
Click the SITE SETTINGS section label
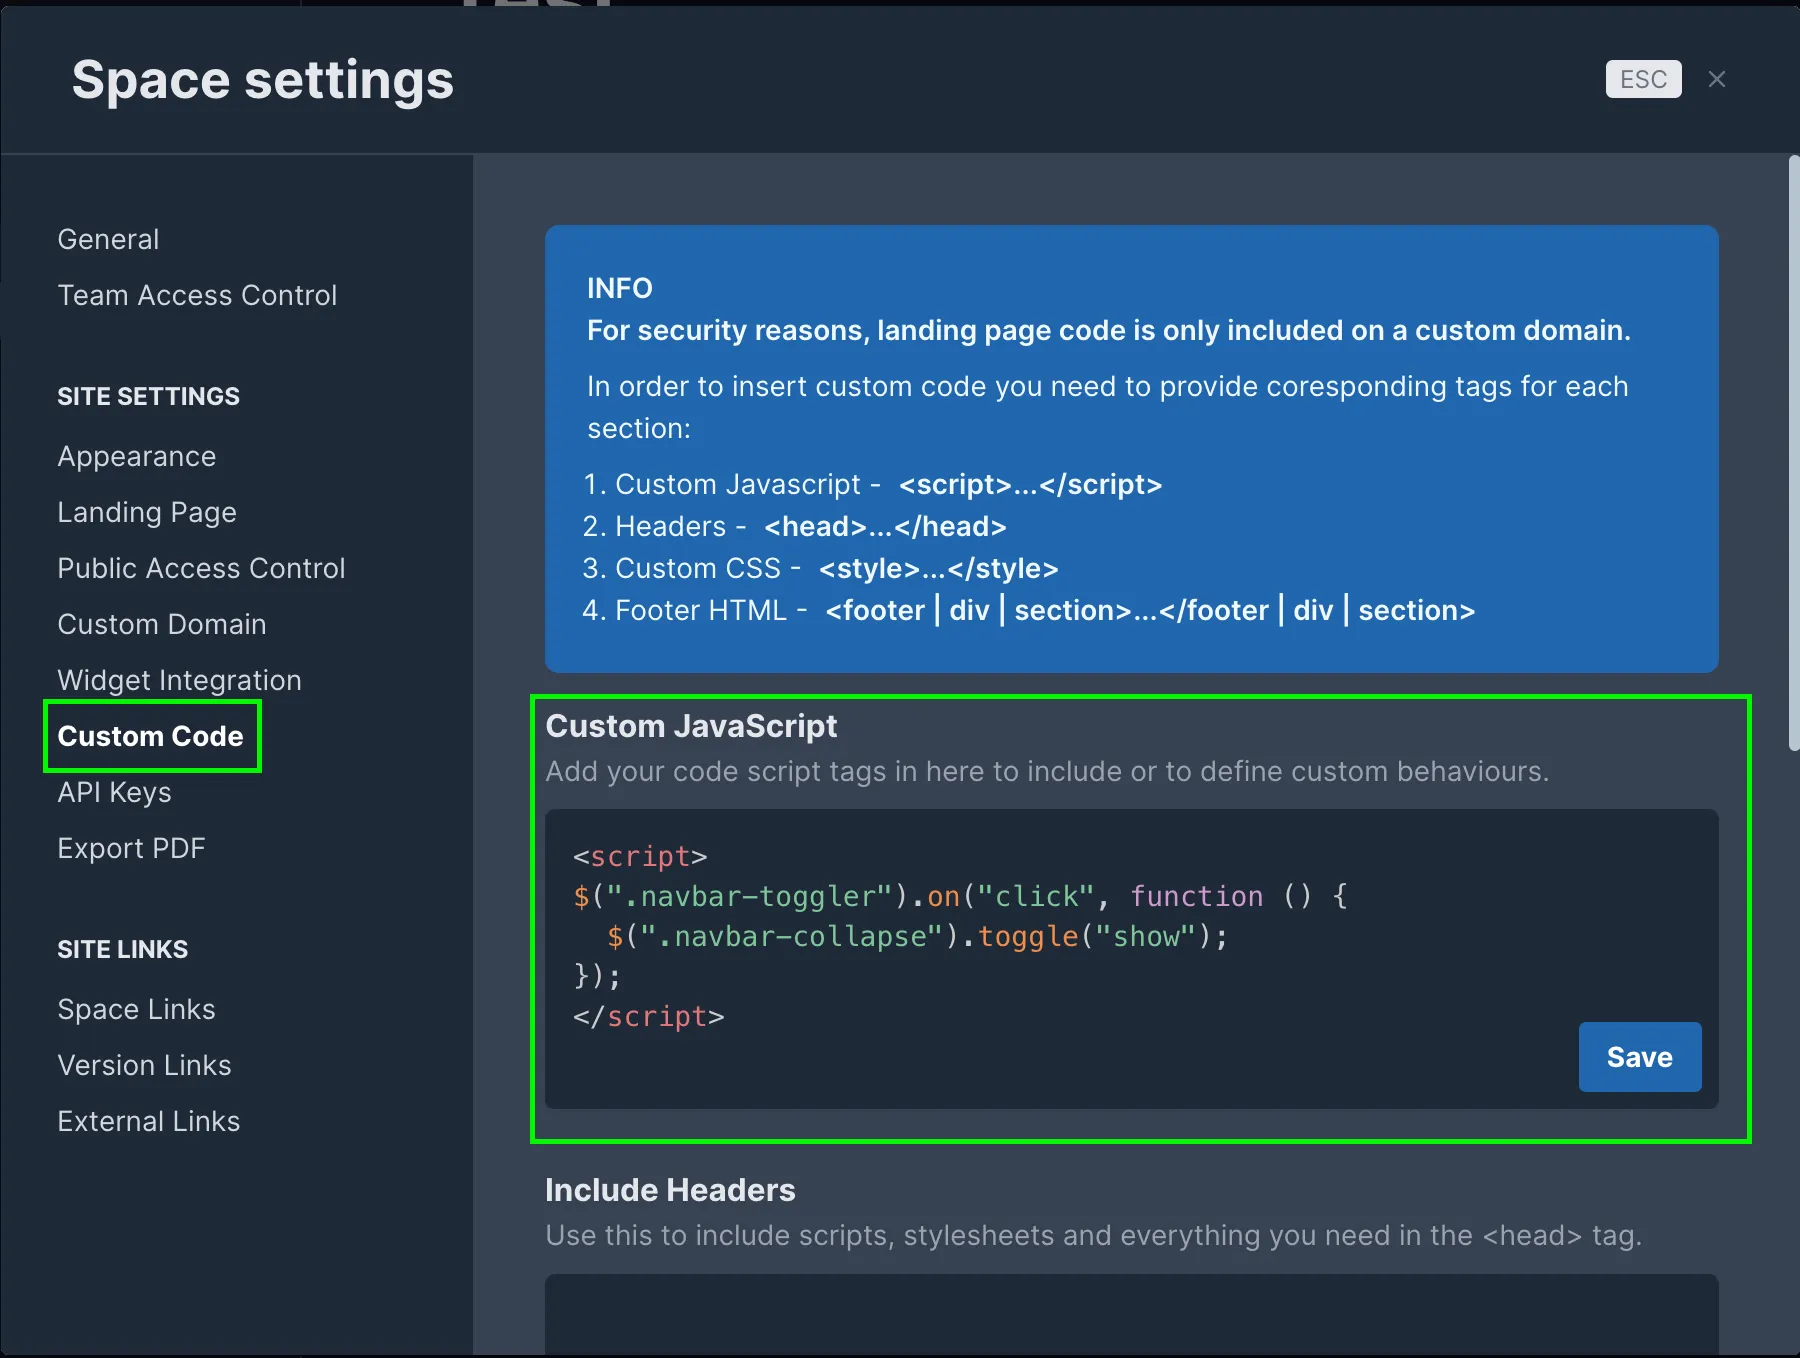(x=148, y=396)
